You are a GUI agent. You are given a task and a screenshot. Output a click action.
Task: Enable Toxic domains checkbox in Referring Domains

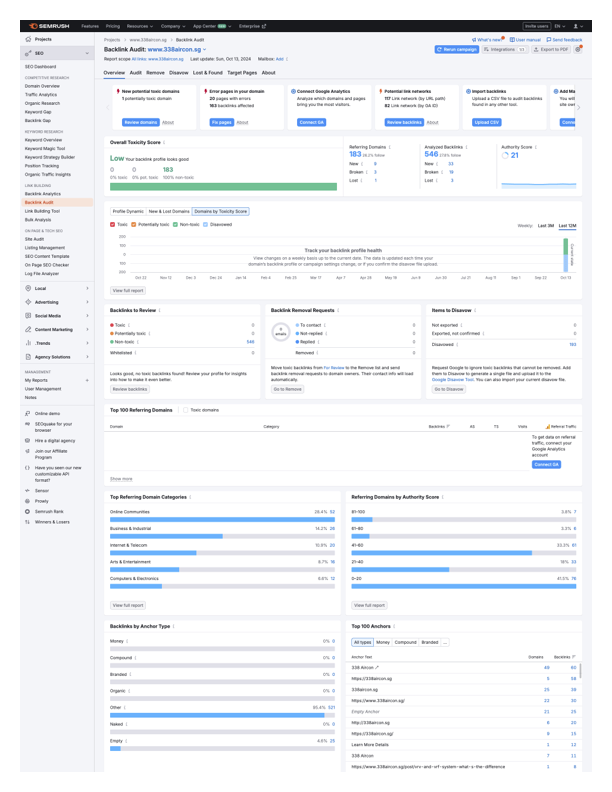(x=186, y=410)
